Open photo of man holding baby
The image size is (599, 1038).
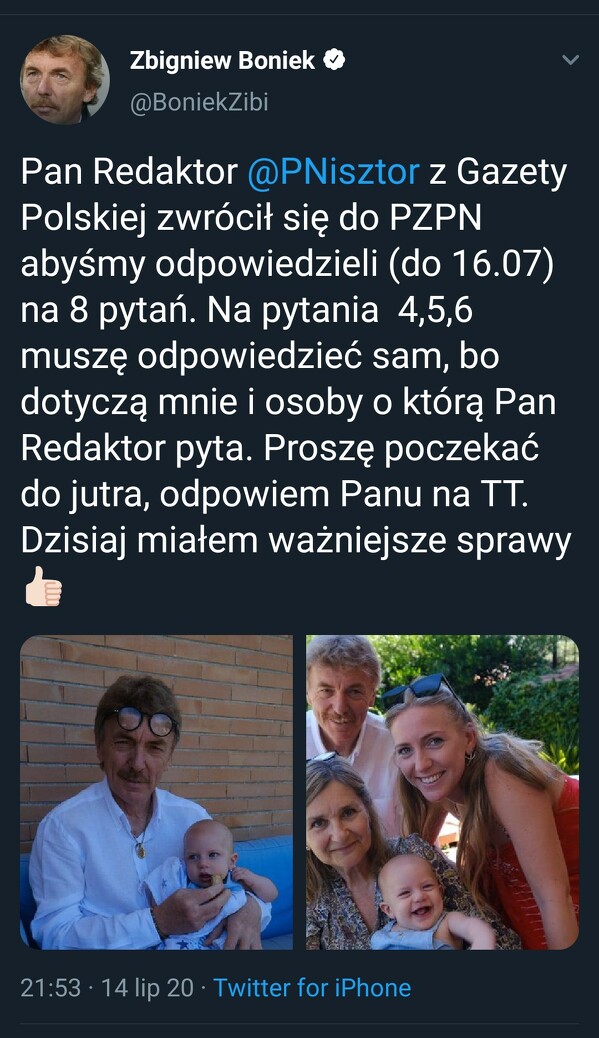pyautogui.click(x=156, y=792)
